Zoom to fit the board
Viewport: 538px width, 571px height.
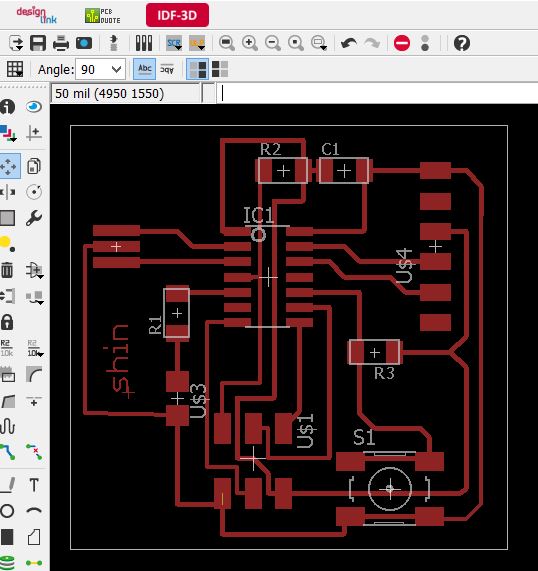(x=227, y=43)
